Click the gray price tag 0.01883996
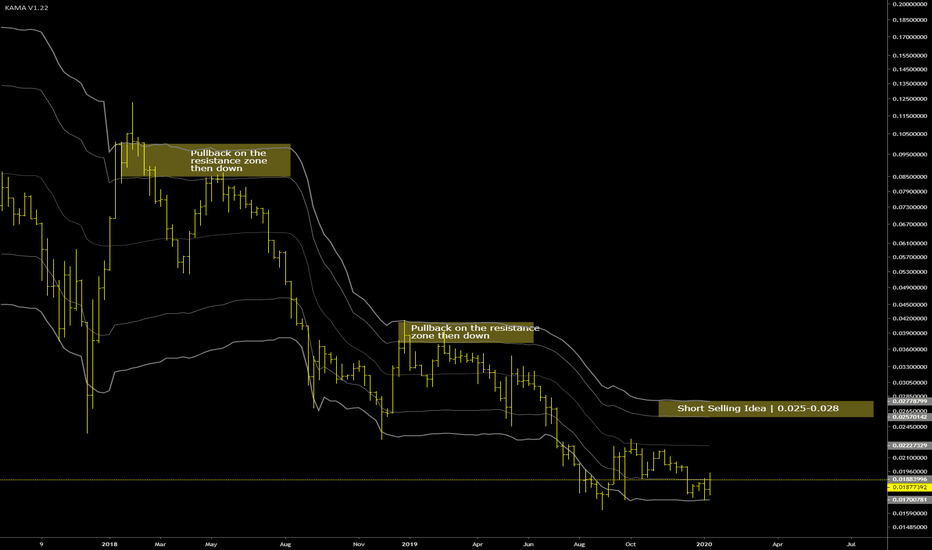 tap(908, 479)
